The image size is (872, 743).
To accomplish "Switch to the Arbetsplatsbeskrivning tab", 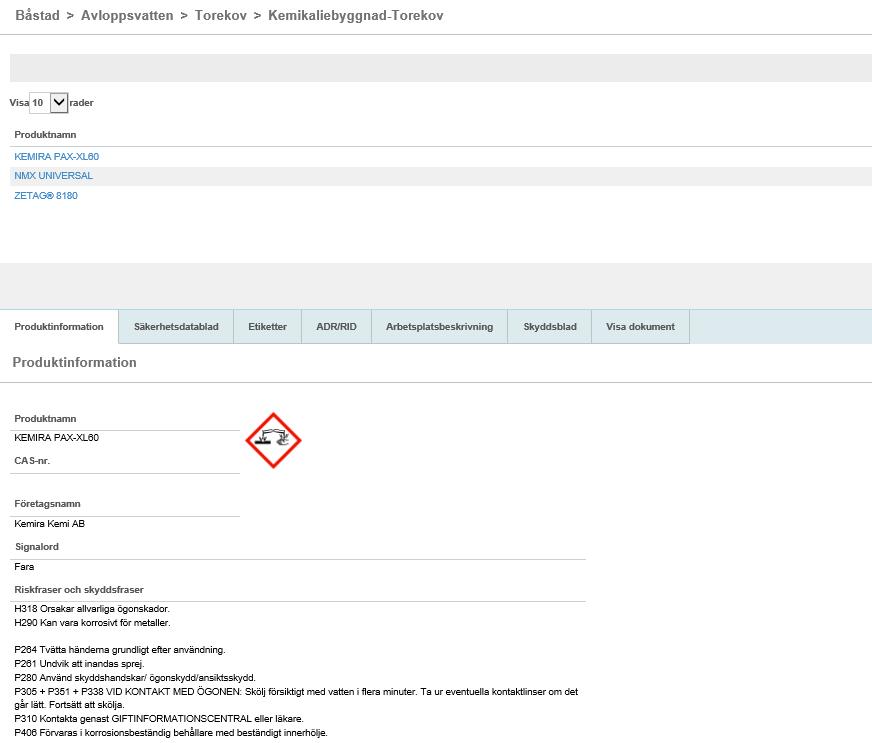I will click(439, 326).
